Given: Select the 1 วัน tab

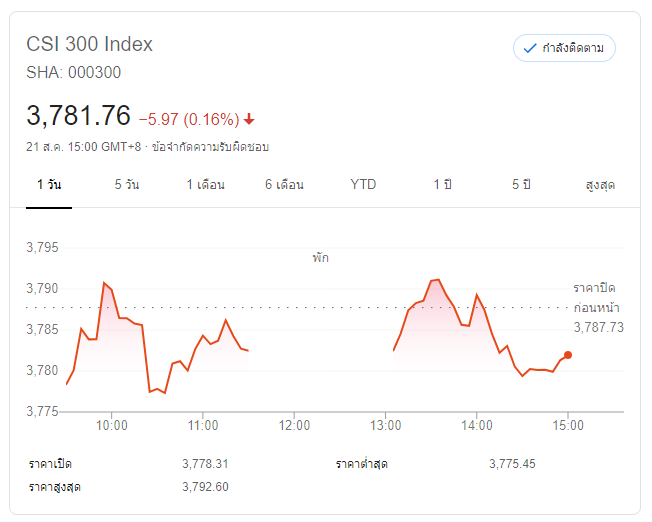Looking at the screenshot, I should [49, 185].
